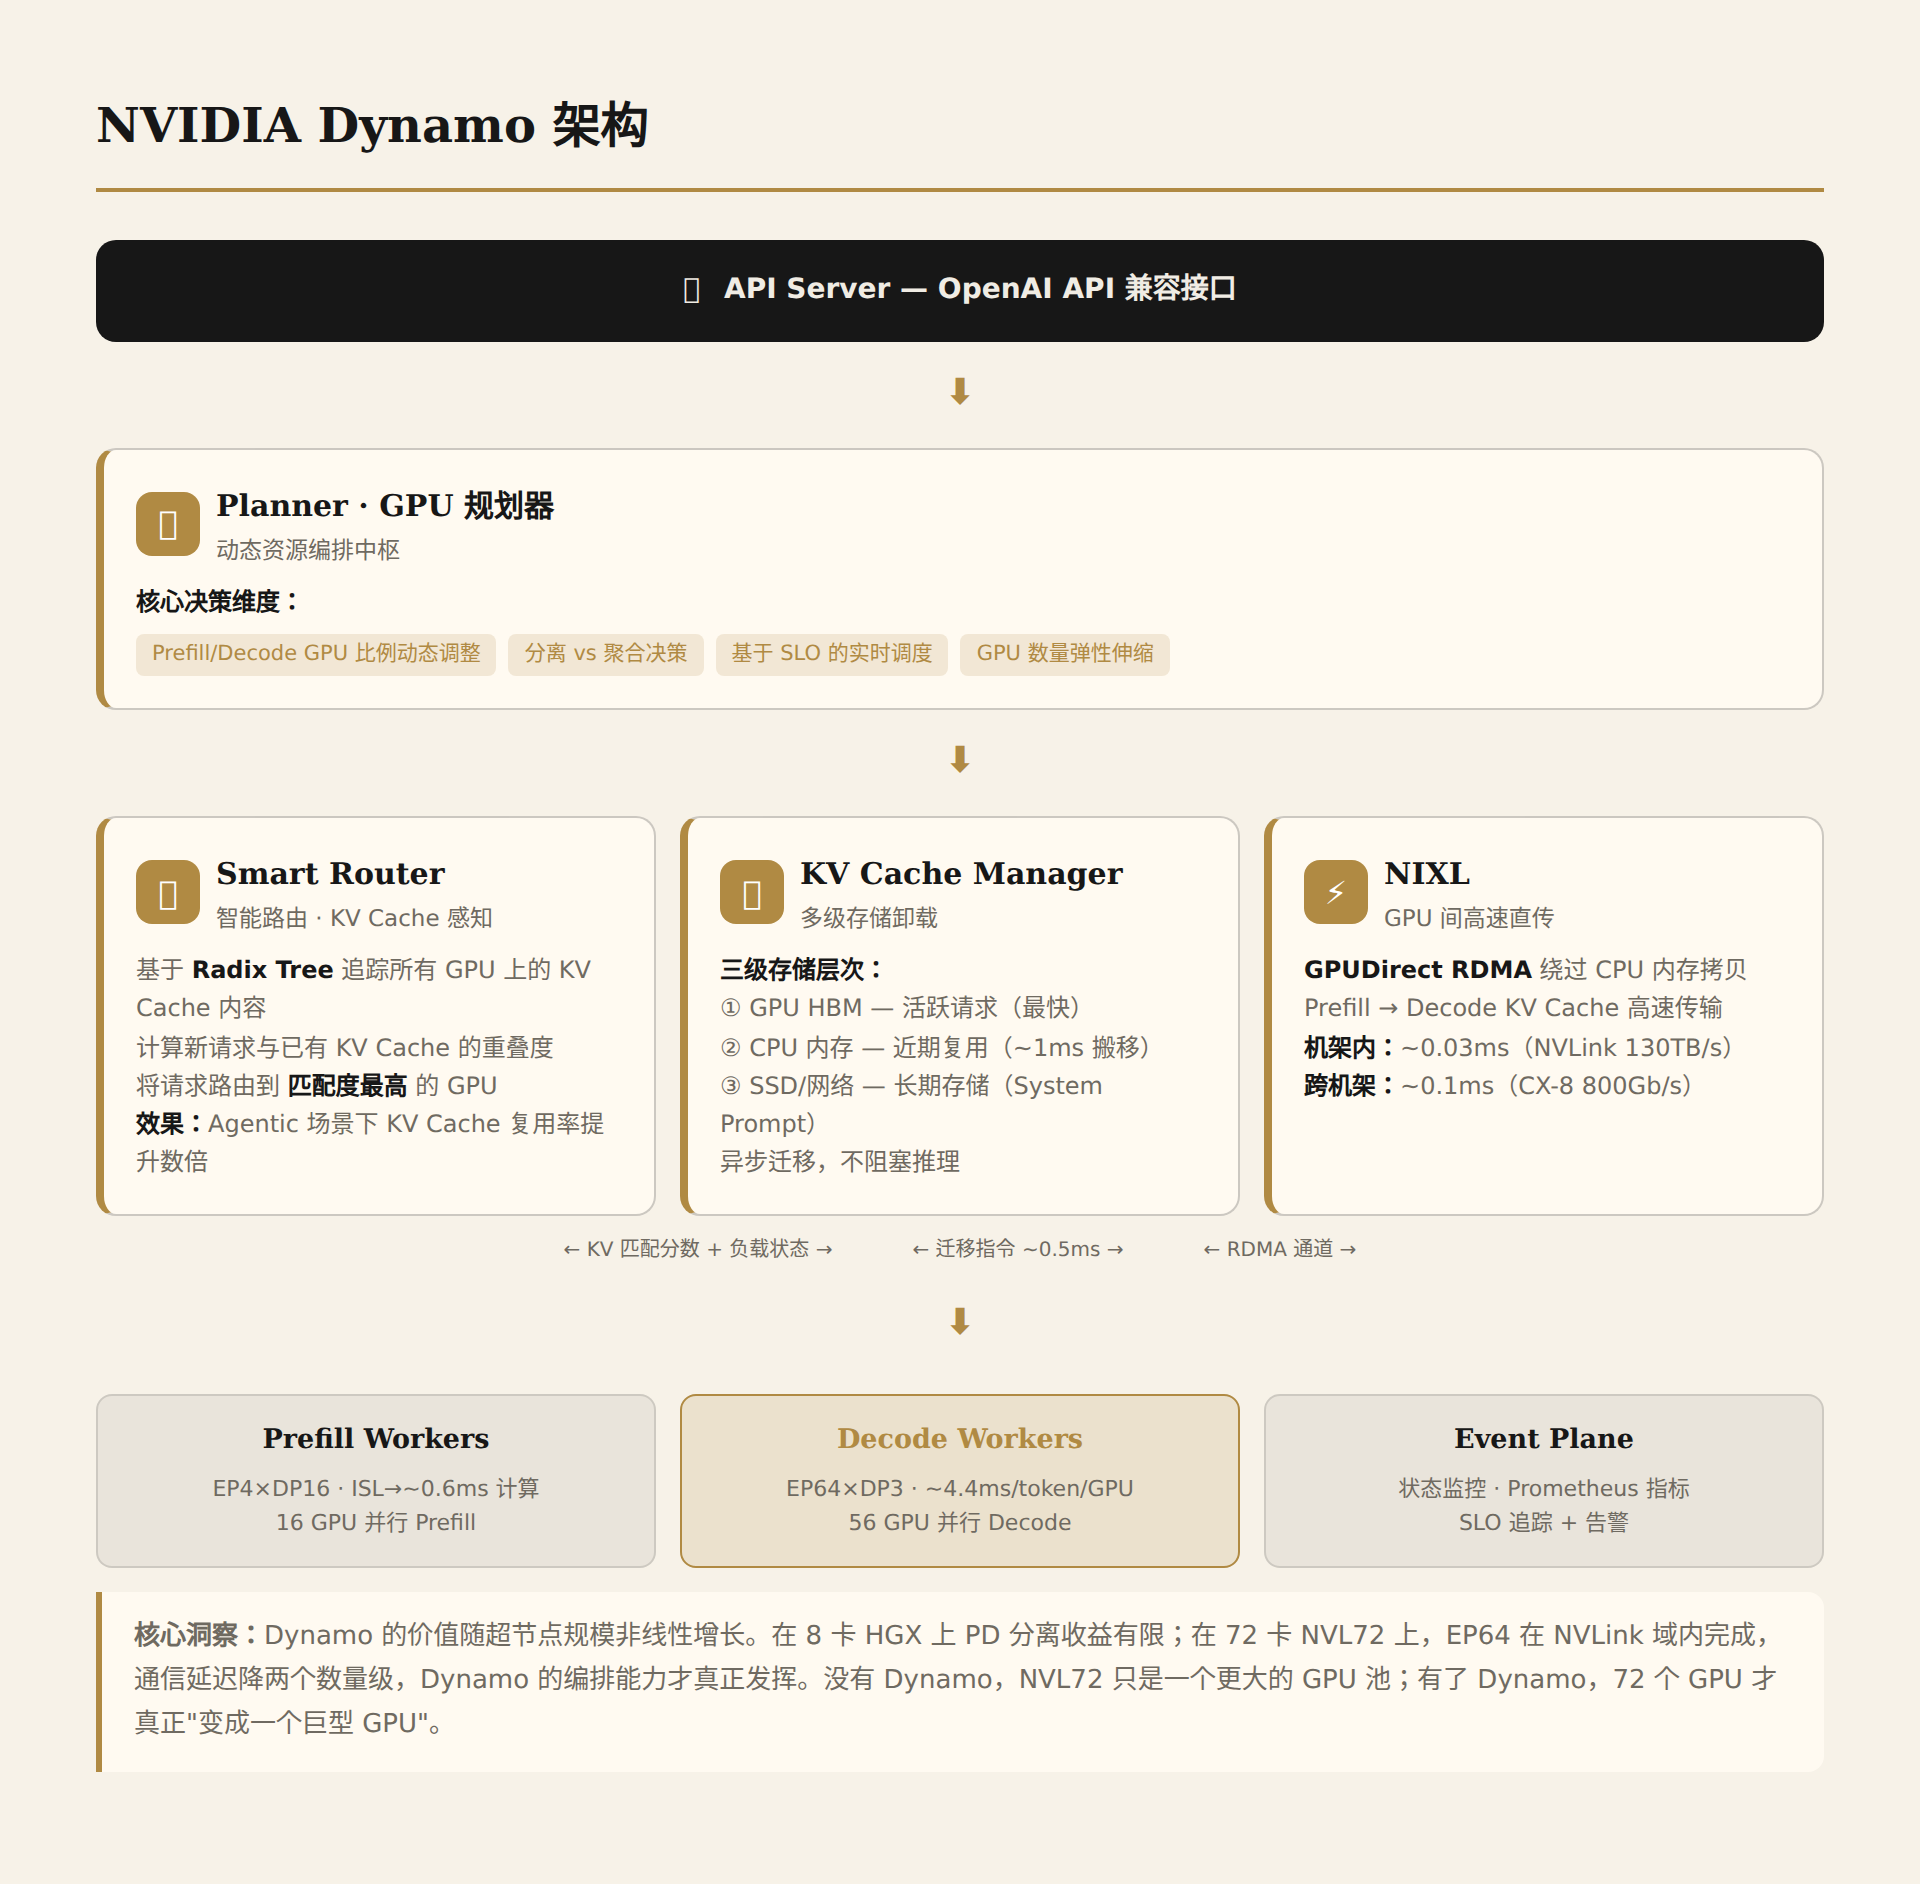
Task: Click the 状态监控 · Prometheus 指标 line
Action: pyautogui.click(x=1544, y=1488)
